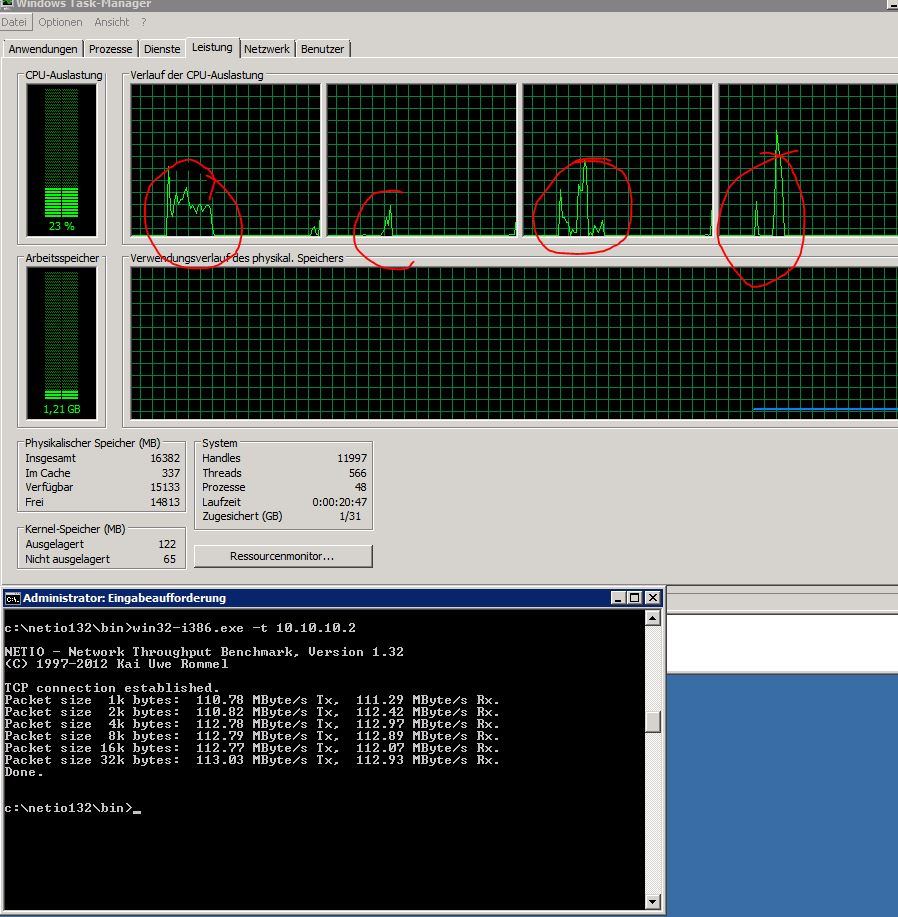Open the Optionen menu

[x=60, y=22]
